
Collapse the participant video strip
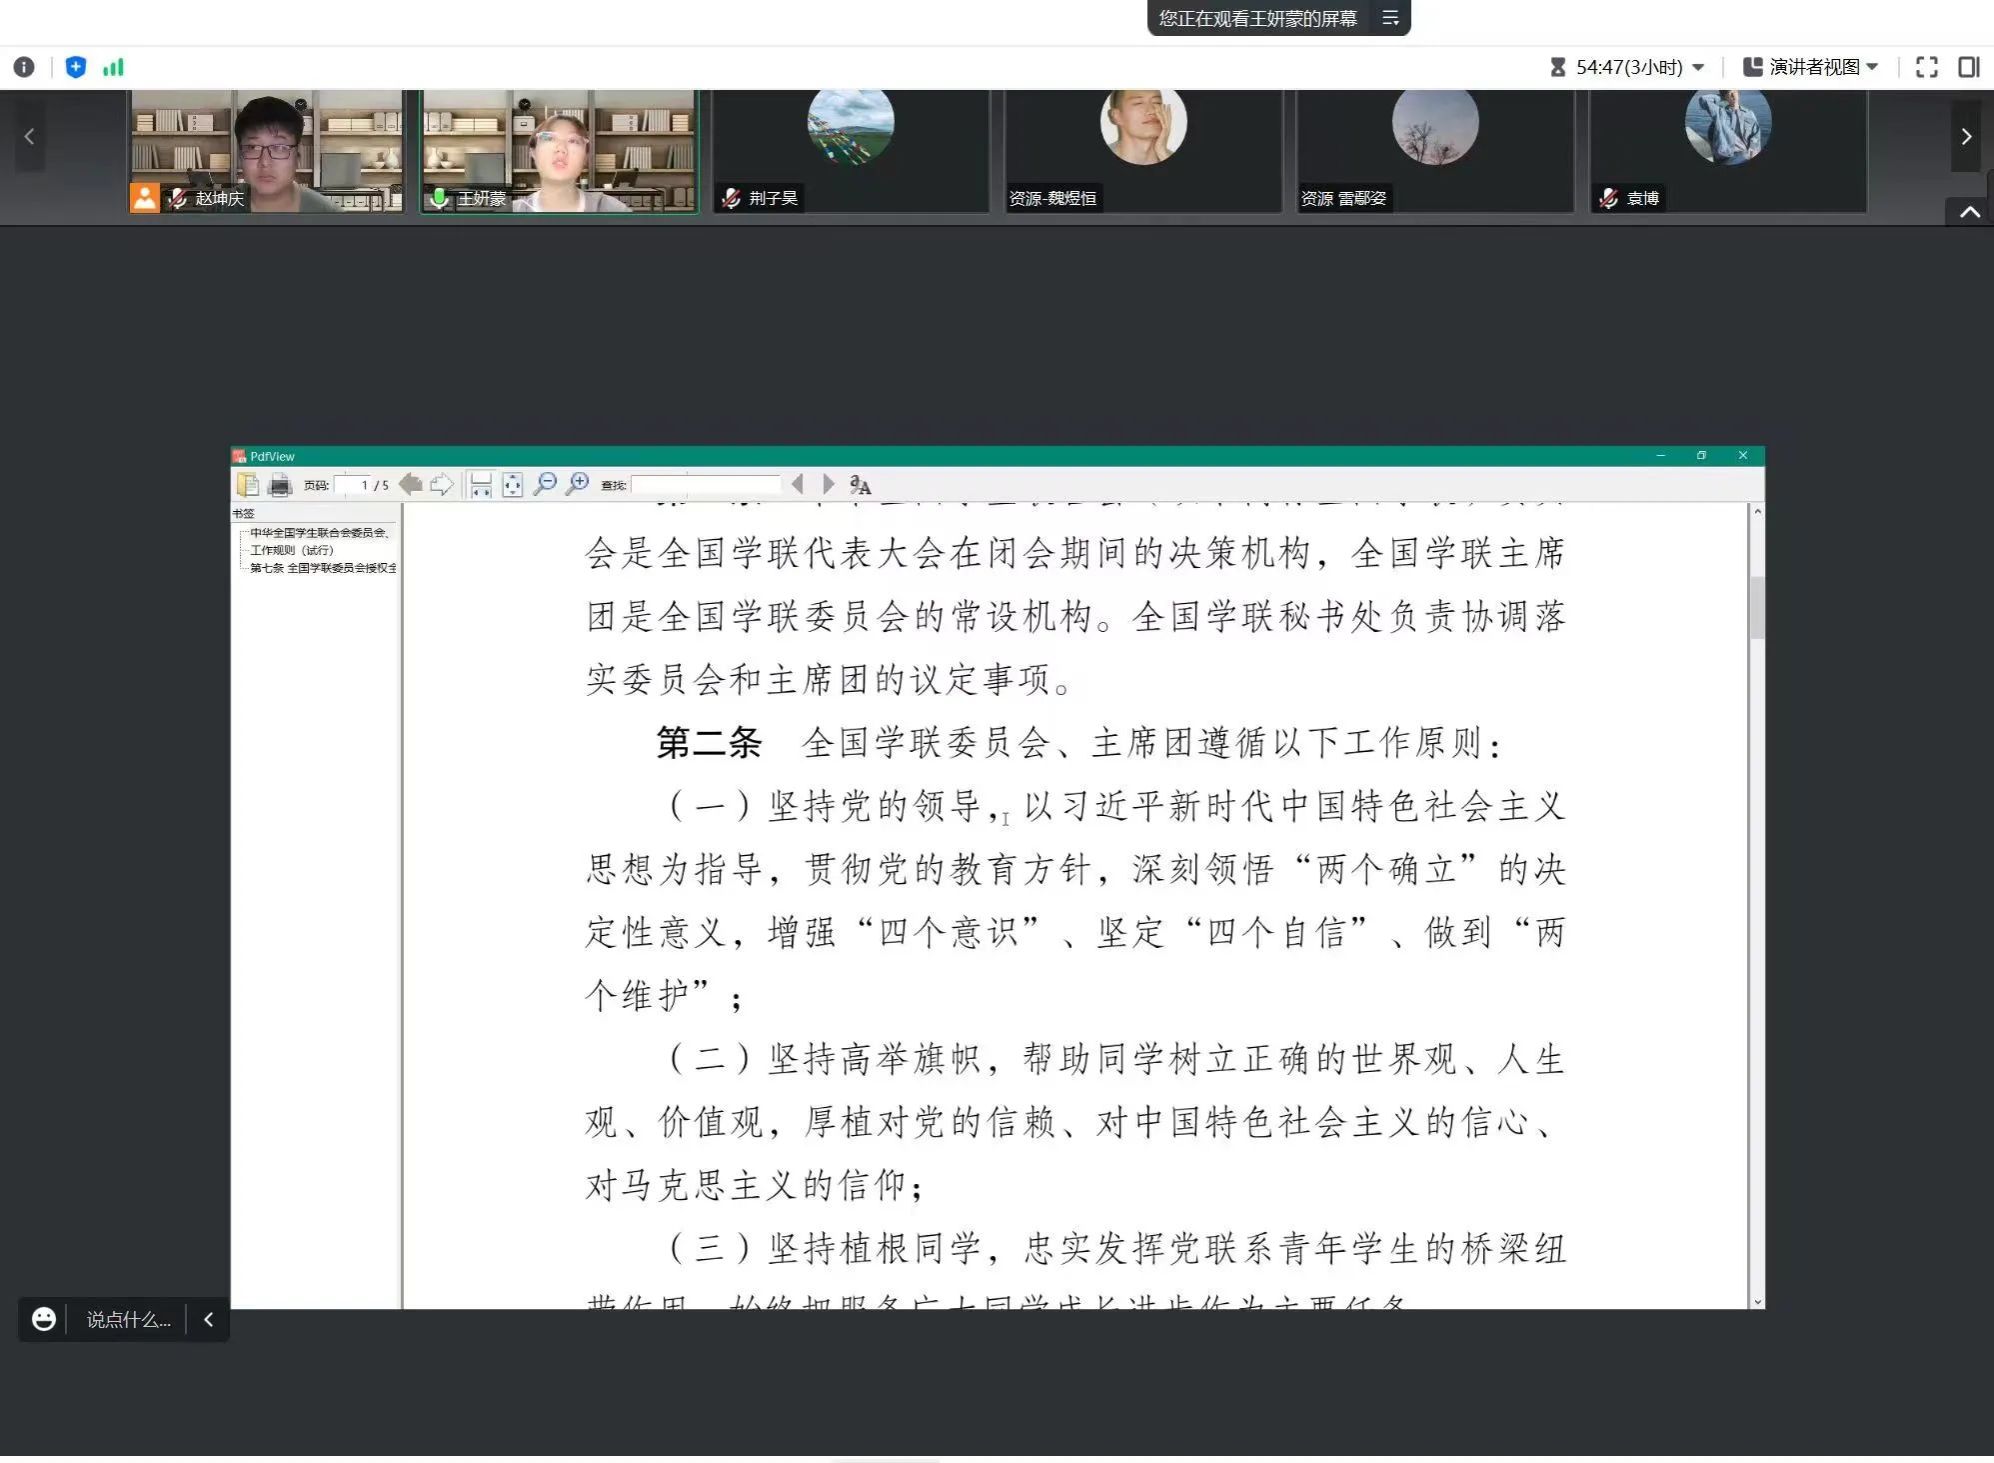[1969, 212]
